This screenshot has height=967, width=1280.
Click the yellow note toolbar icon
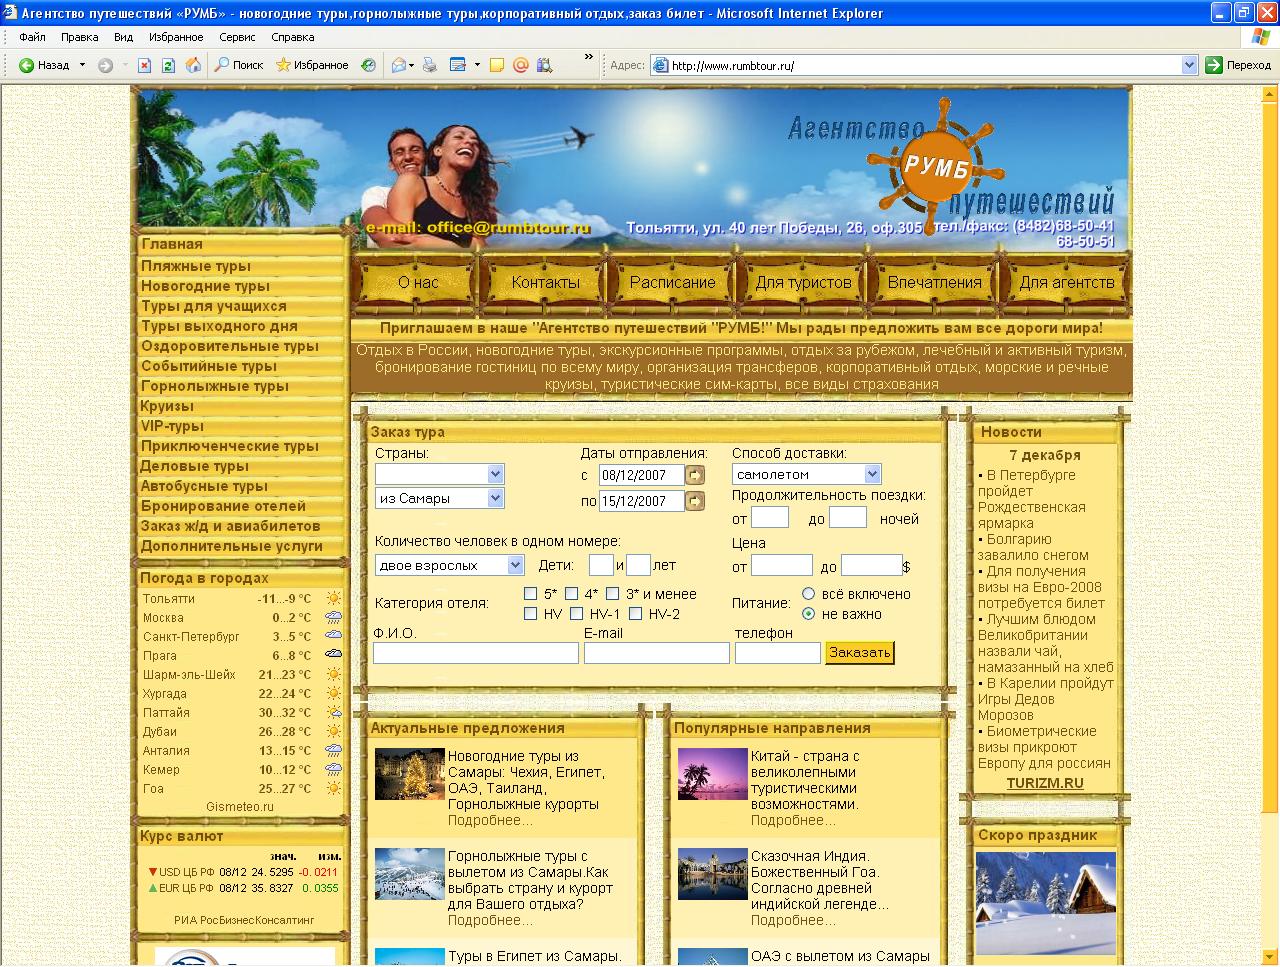(497, 65)
